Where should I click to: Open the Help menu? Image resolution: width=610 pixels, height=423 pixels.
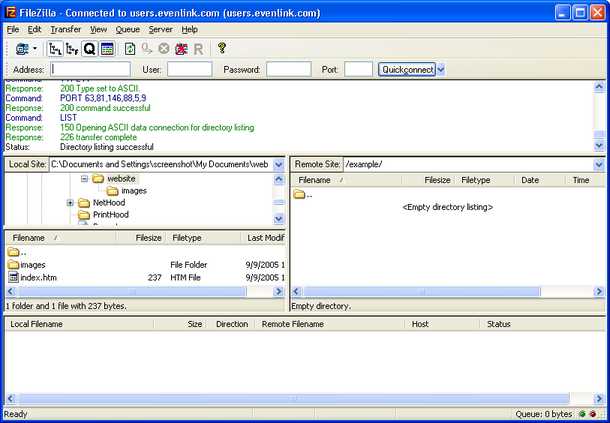[x=189, y=30]
